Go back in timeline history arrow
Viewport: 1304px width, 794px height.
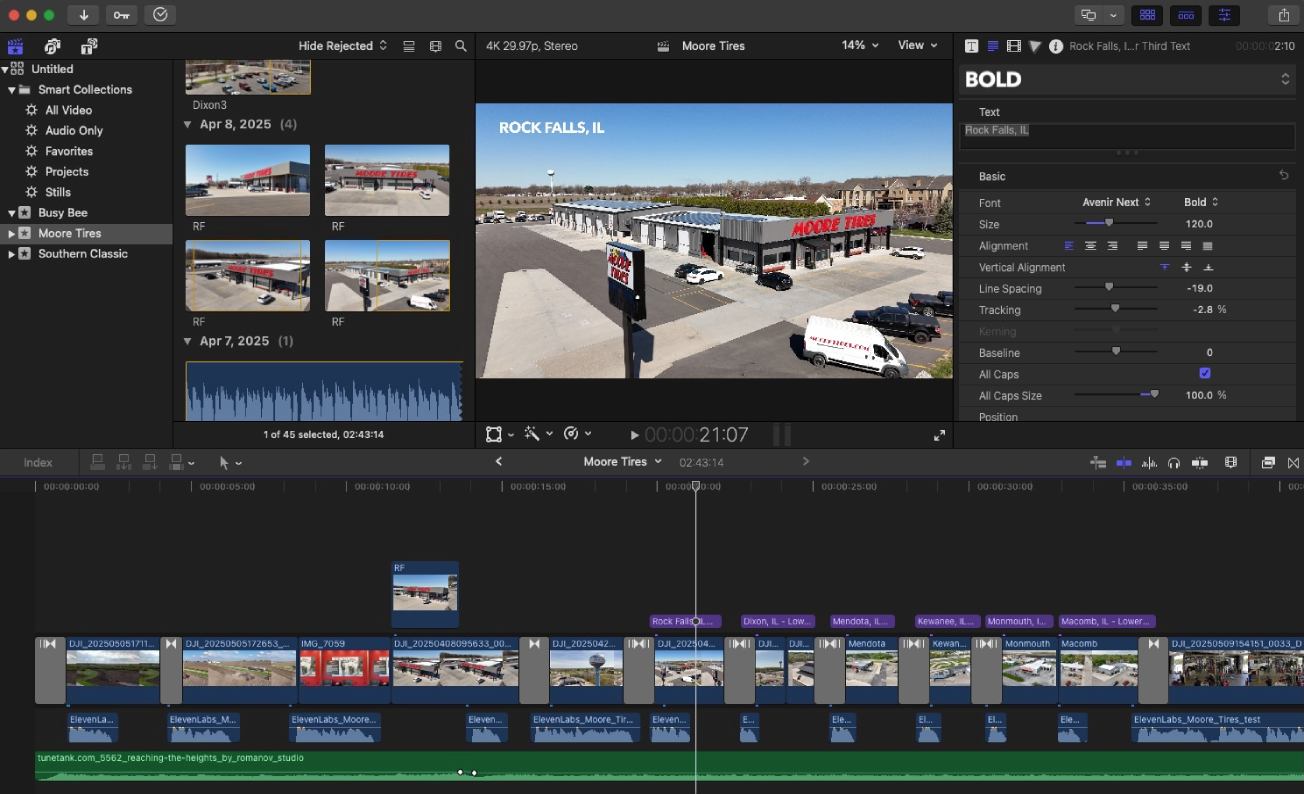(499, 461)
